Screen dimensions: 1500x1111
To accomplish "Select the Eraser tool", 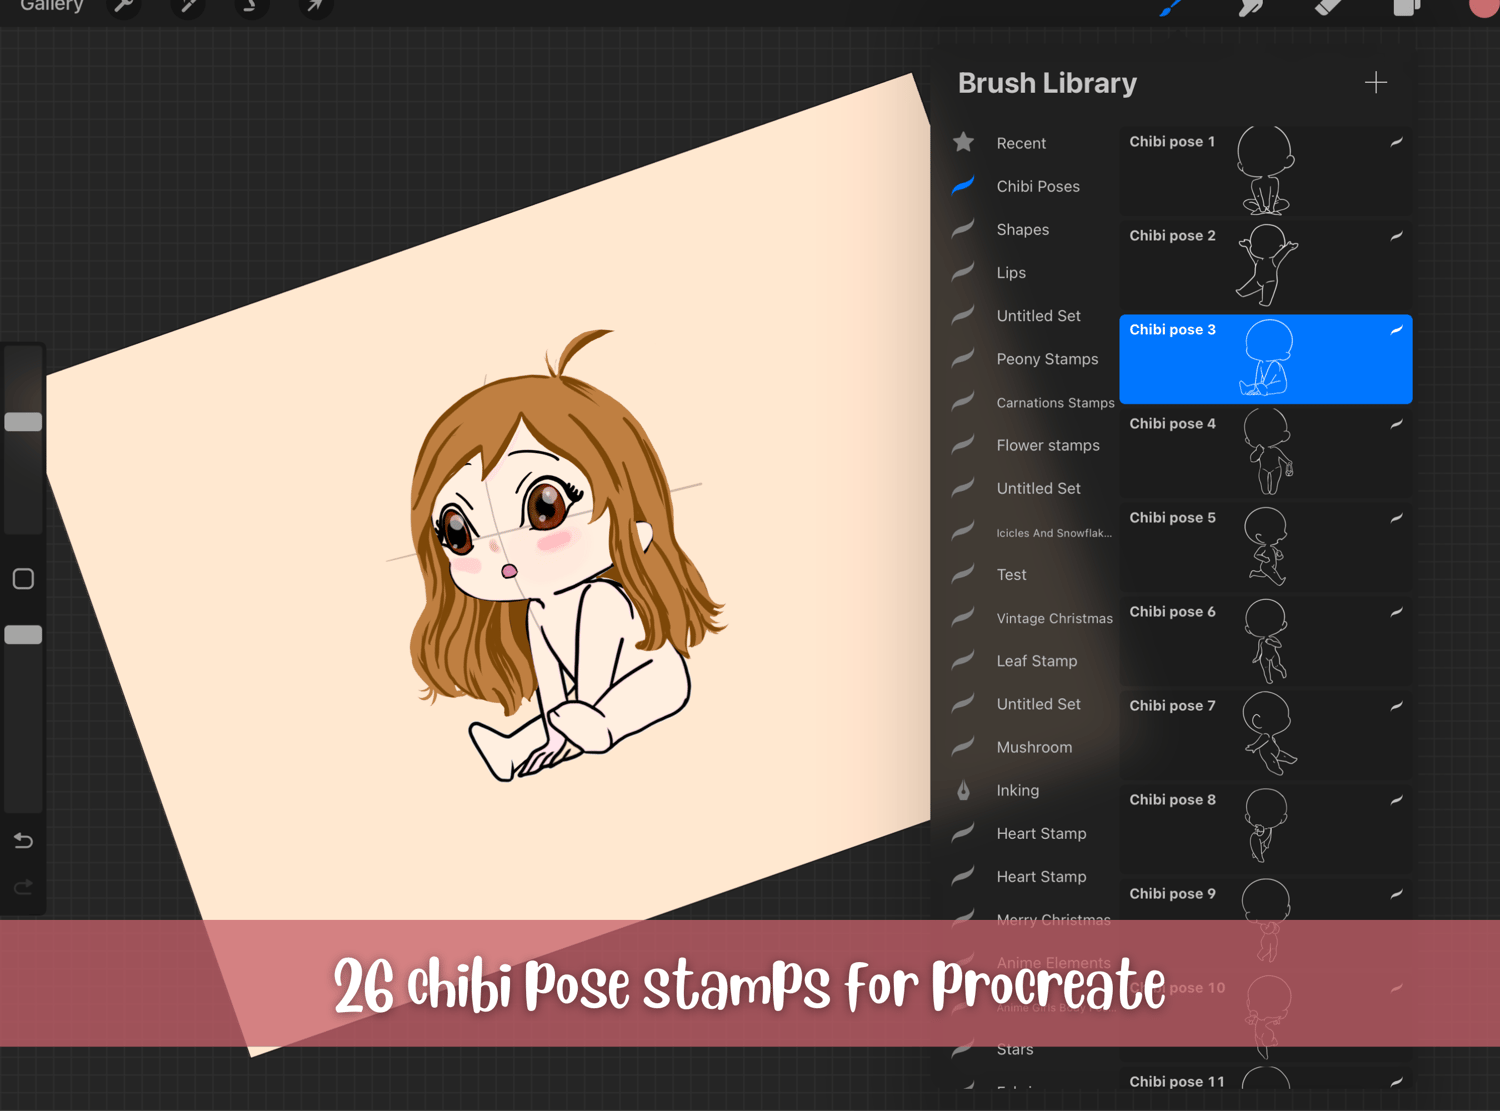I will 1328,7.
